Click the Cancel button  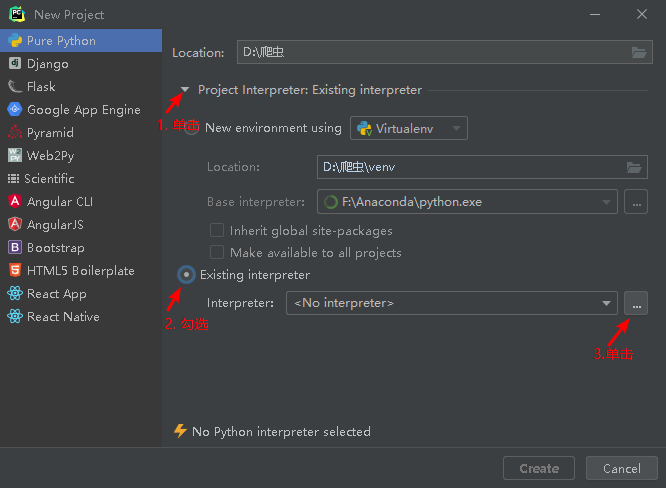coord(621,468)
